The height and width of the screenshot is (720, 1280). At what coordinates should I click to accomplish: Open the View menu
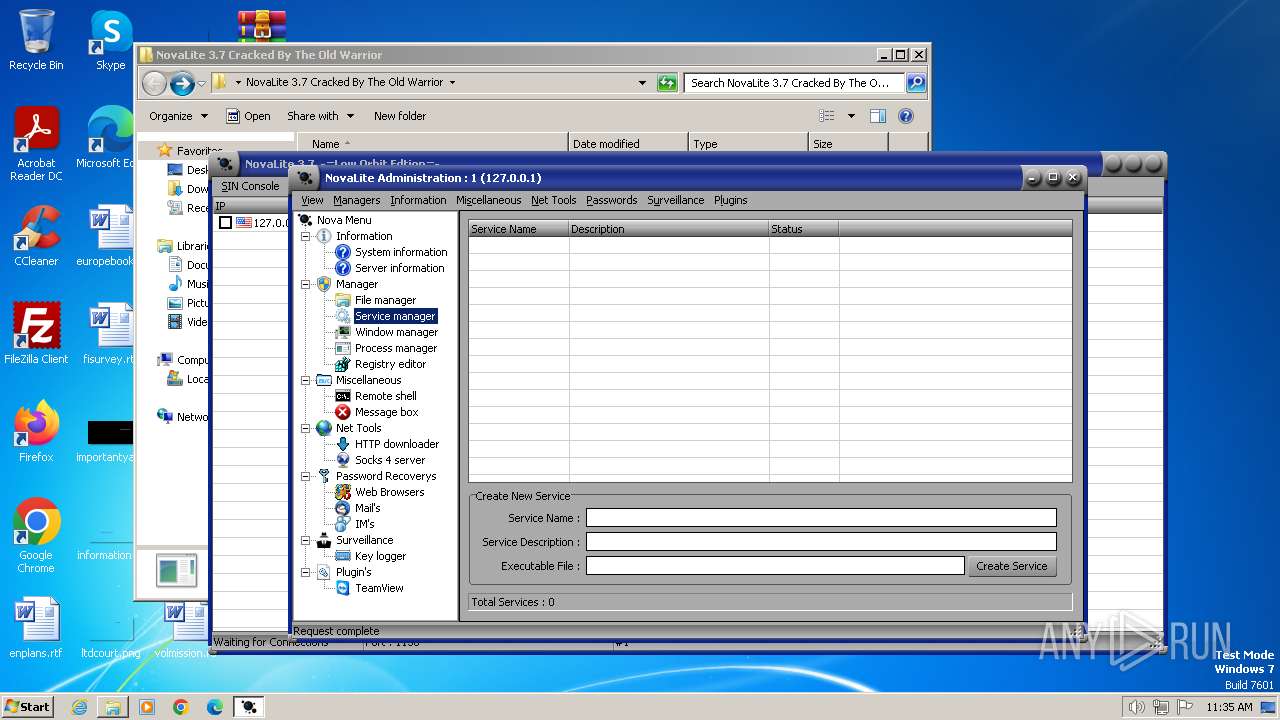pyautogui.click(x=312, y=200)
